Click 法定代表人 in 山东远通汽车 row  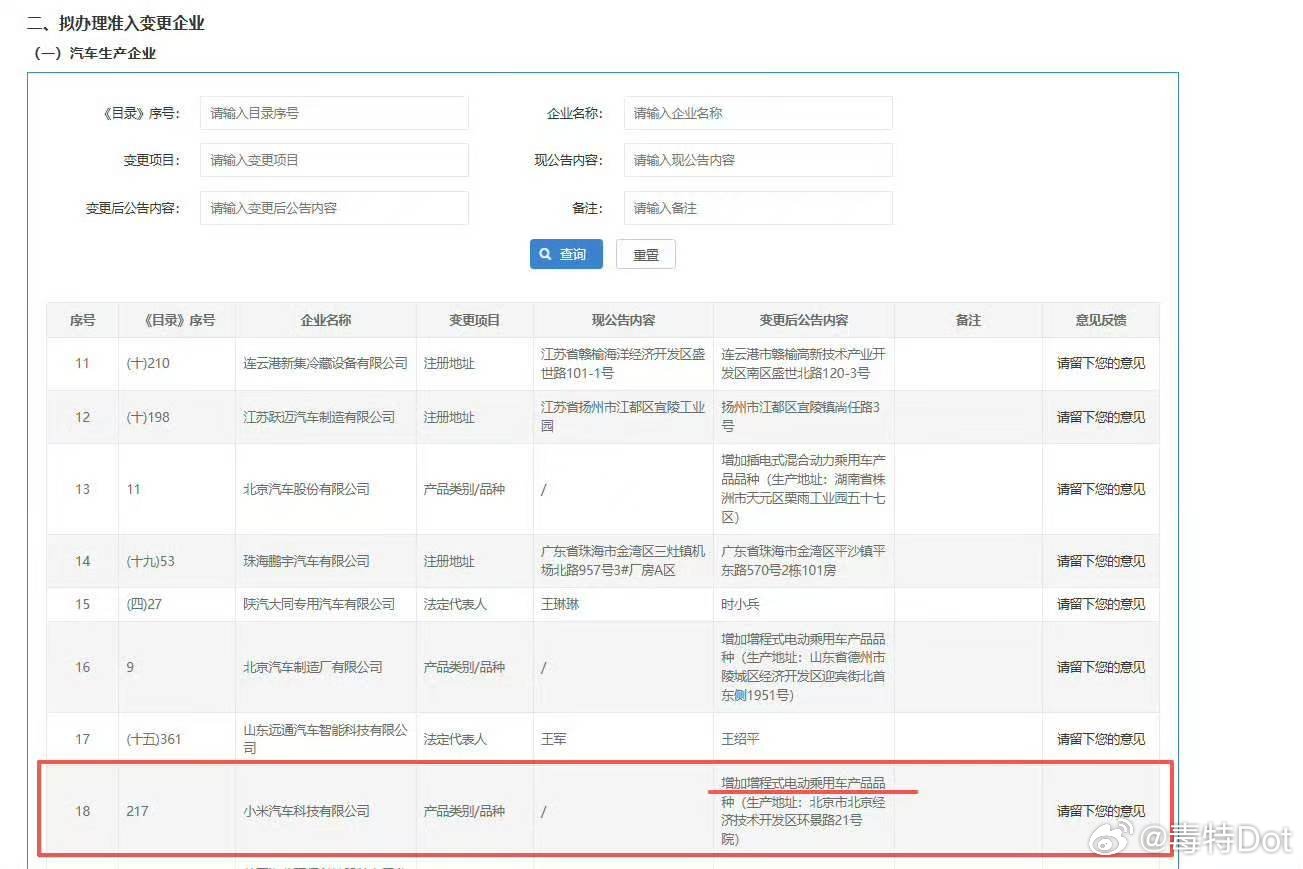pyautogui.click(x=455, y=739)
